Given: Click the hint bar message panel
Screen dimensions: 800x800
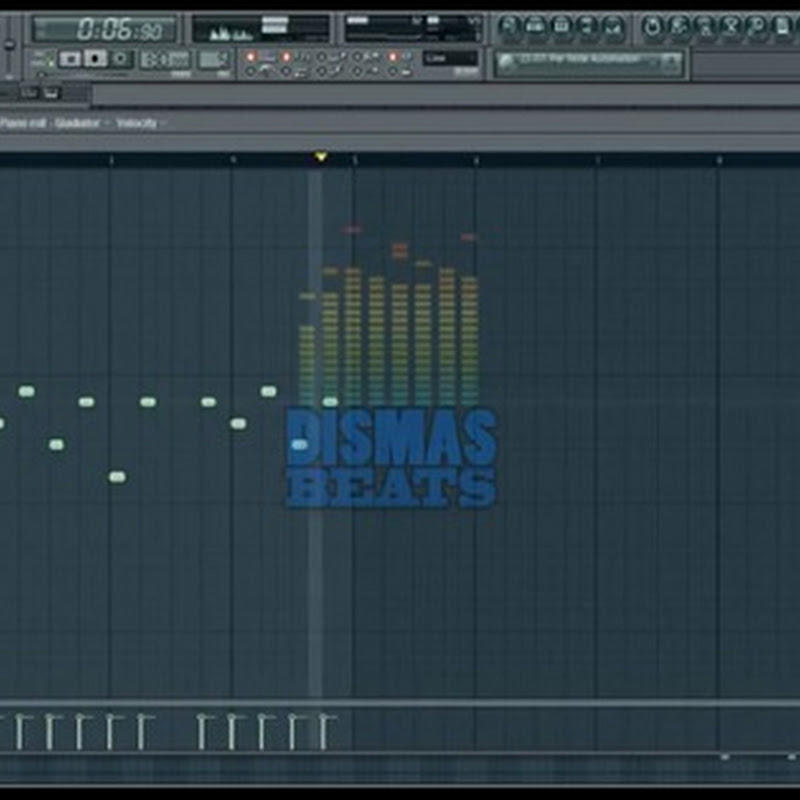Looking at the screenshot, I should pyautogui.click(x=588, y=63).
